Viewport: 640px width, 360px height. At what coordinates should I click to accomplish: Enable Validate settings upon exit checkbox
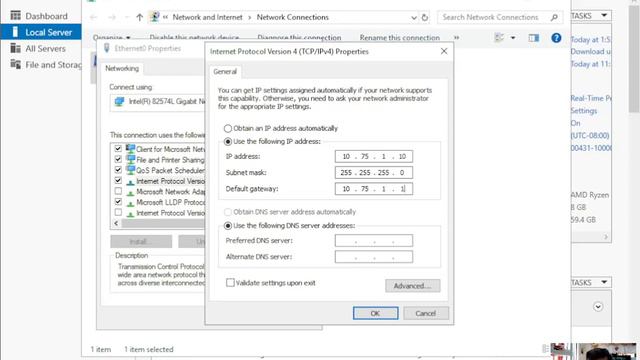(230, 282)
